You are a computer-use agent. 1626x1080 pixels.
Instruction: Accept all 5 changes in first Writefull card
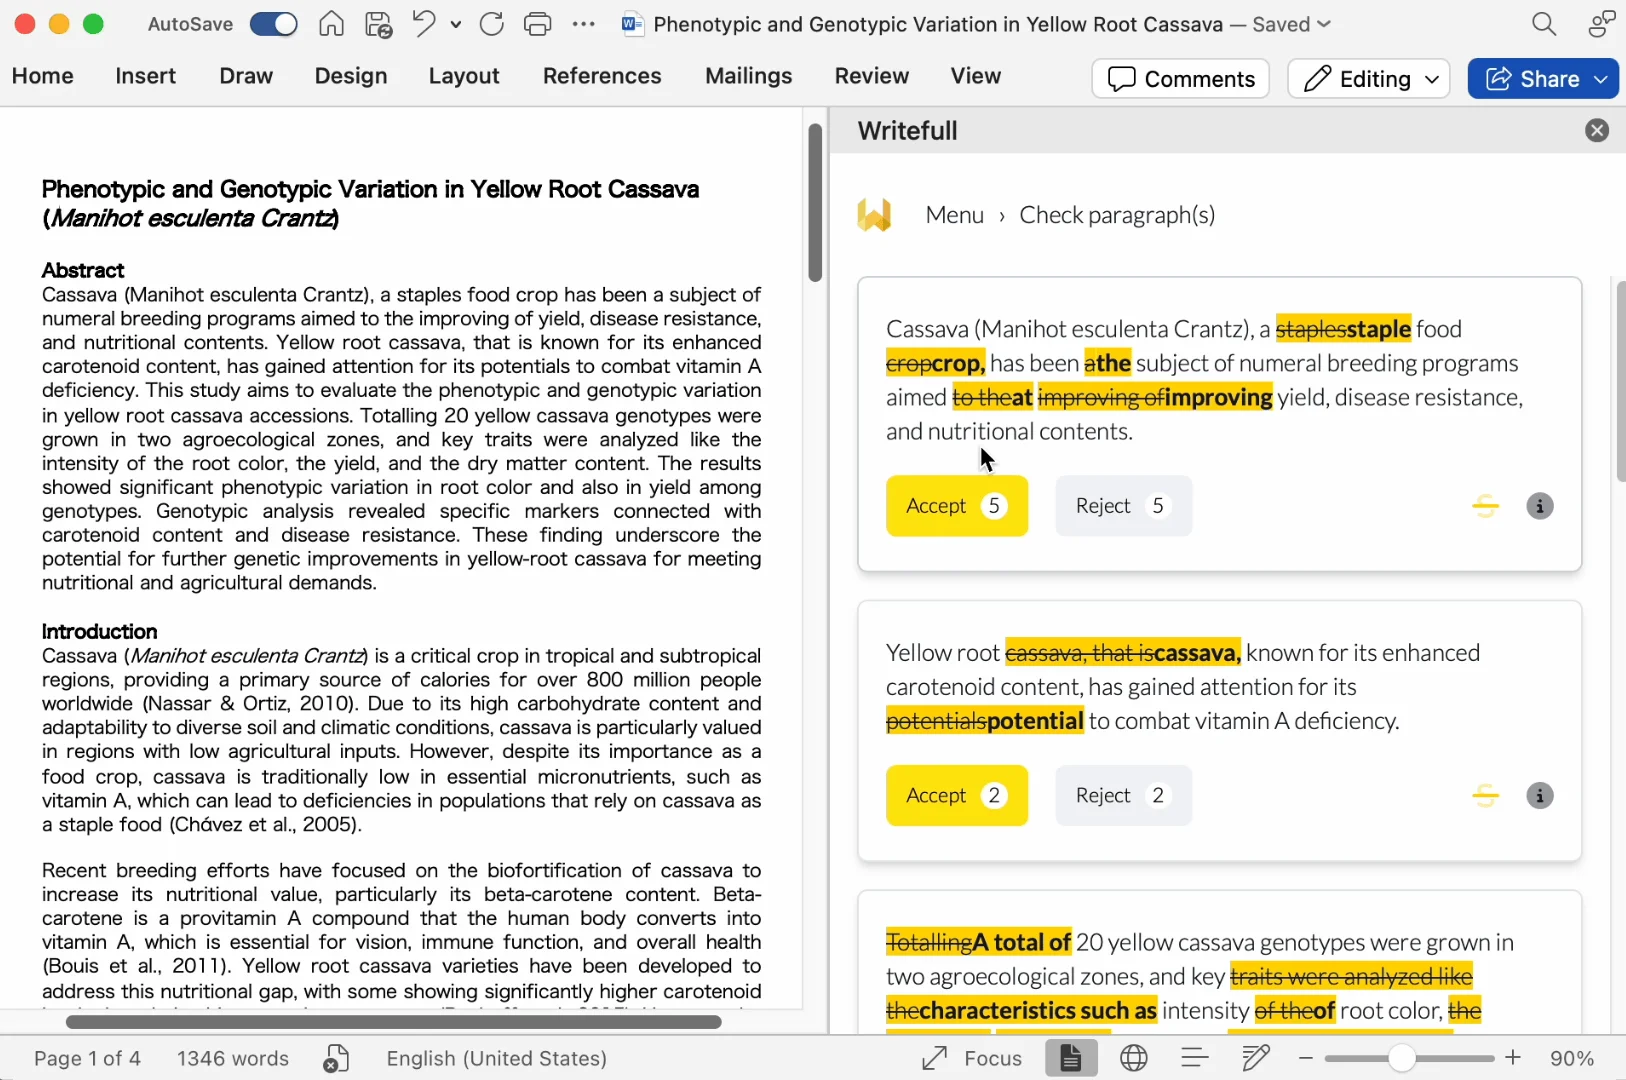957,506
